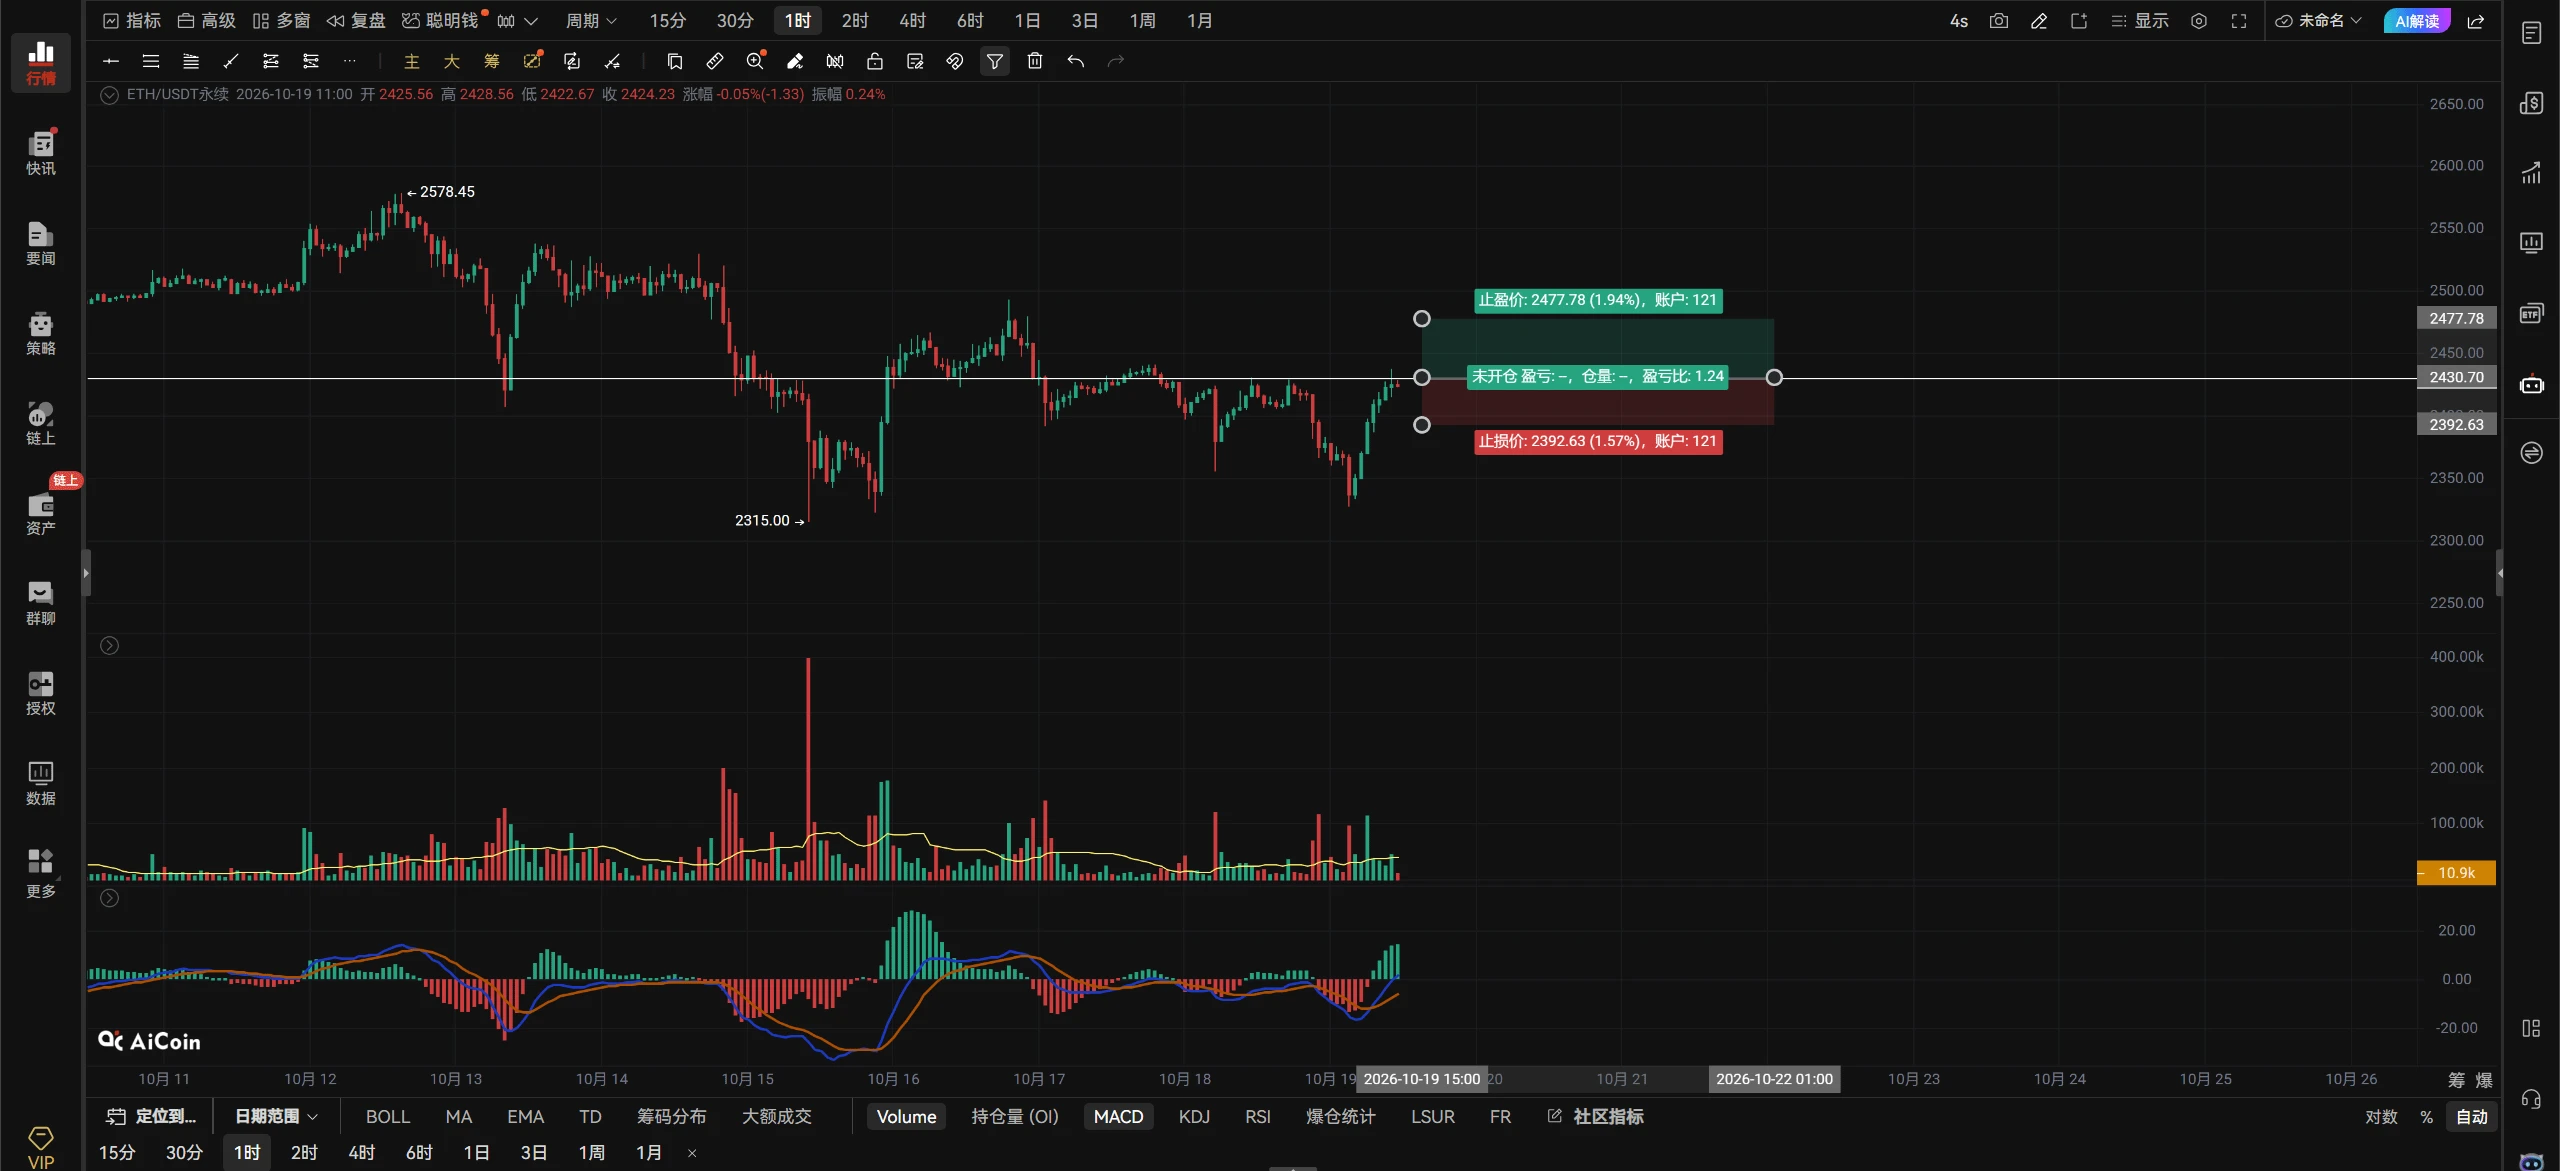Open the 社区指标 community indicators link
The height and width of the screenshot is (1171, 2560).
point(1596,1116)
